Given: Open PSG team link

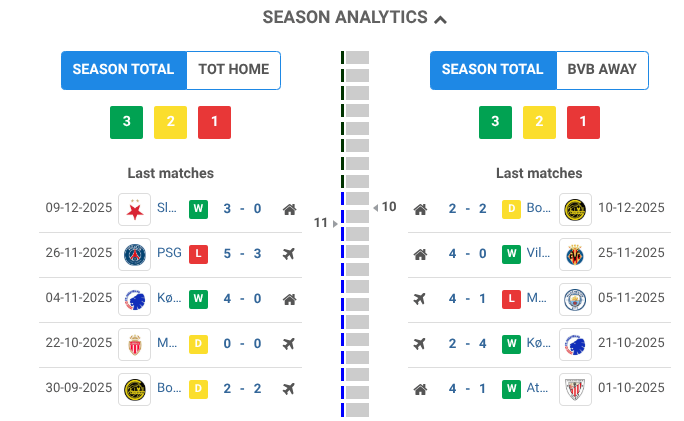Looking at the screenshot, I should coord(170,254).
